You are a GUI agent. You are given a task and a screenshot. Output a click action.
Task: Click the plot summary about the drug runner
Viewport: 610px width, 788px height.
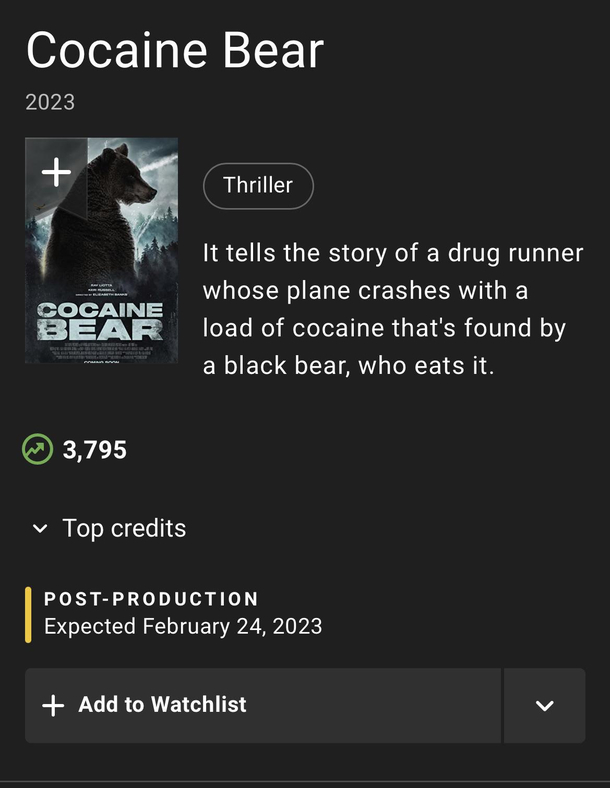click(x=393, y=309)
